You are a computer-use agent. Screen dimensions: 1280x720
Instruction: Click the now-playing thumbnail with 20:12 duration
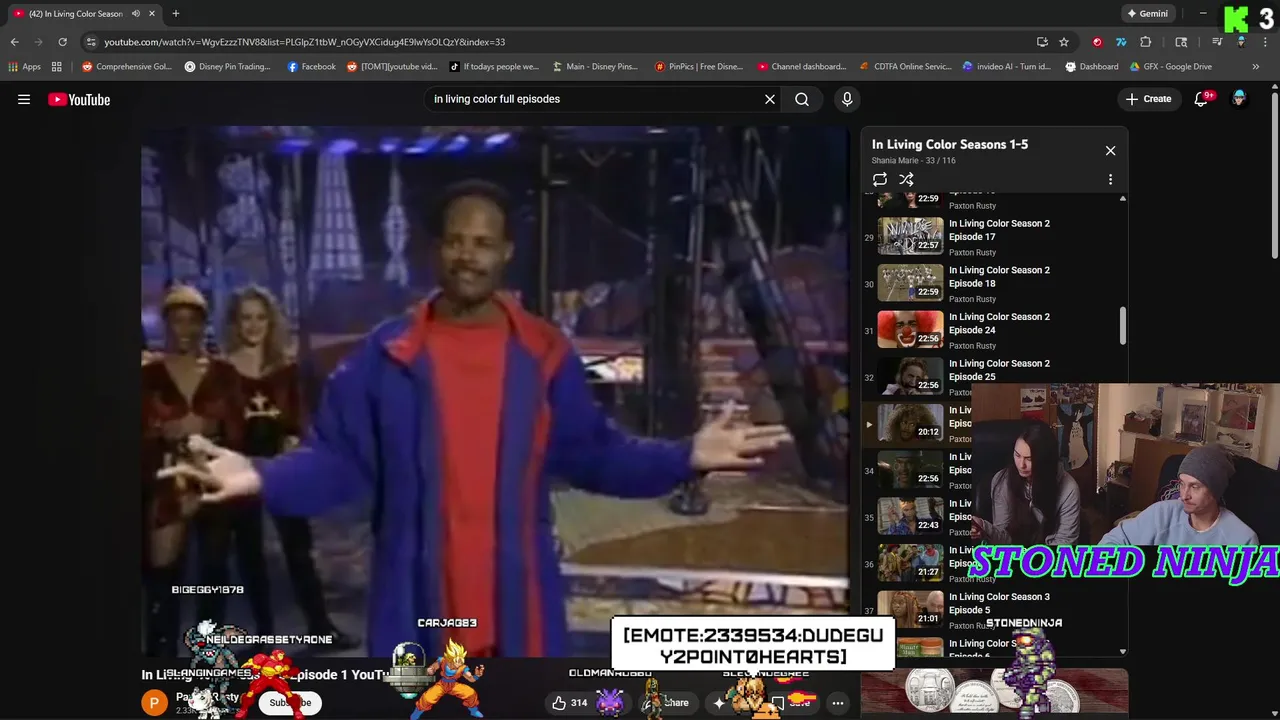point(910,423)
